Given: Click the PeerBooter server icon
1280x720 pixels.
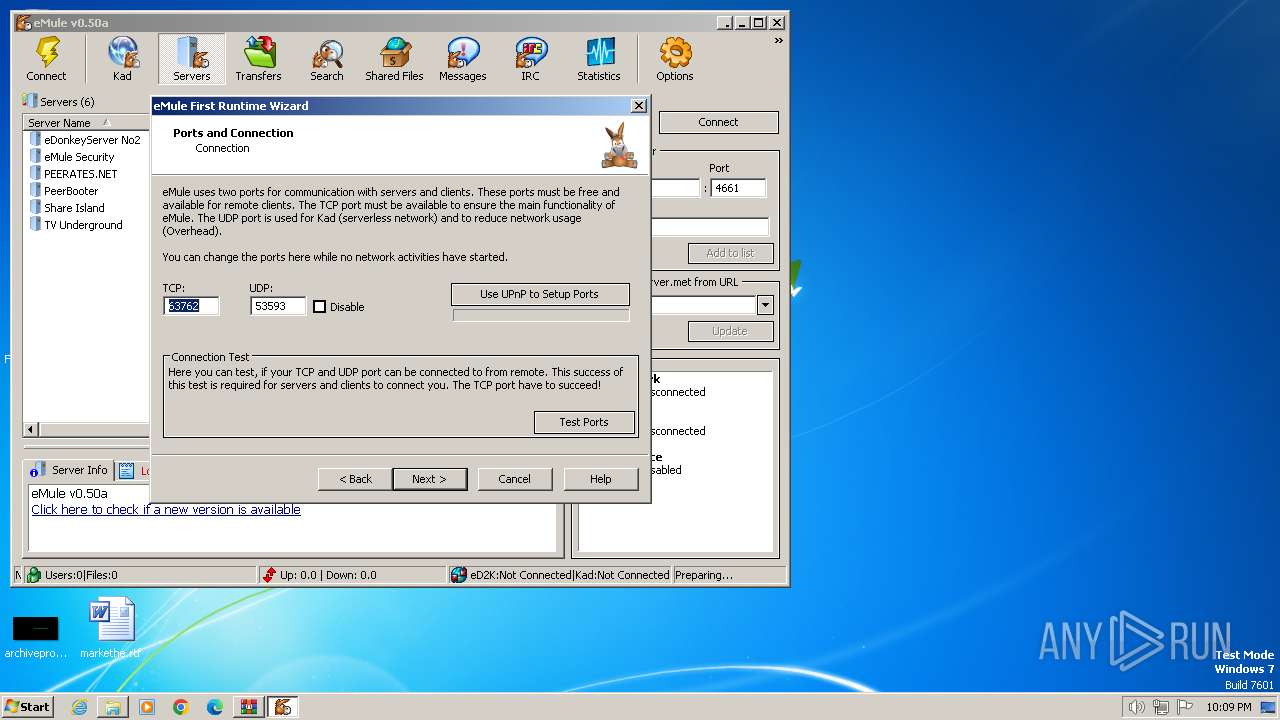Looking at the screenshot, I should pos(35,191).
